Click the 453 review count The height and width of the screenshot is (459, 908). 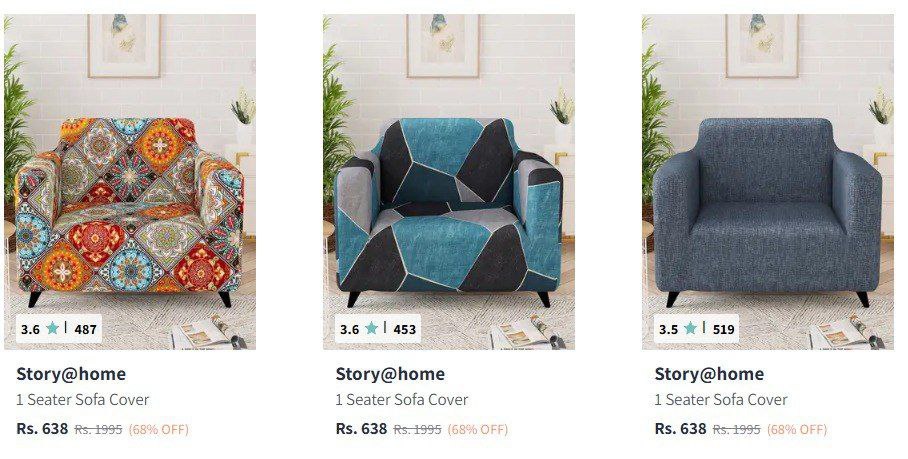[x=405, y=329]
